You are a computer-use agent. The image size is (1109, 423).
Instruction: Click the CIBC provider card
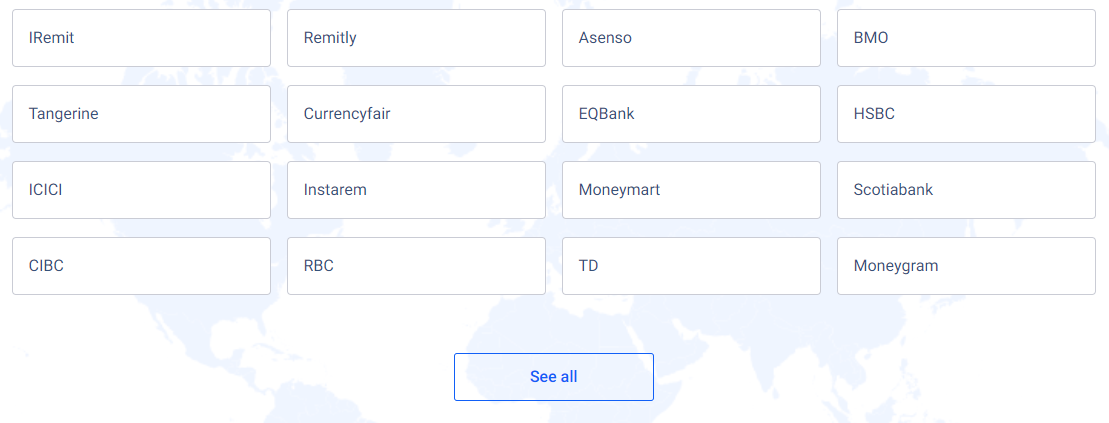141,266
